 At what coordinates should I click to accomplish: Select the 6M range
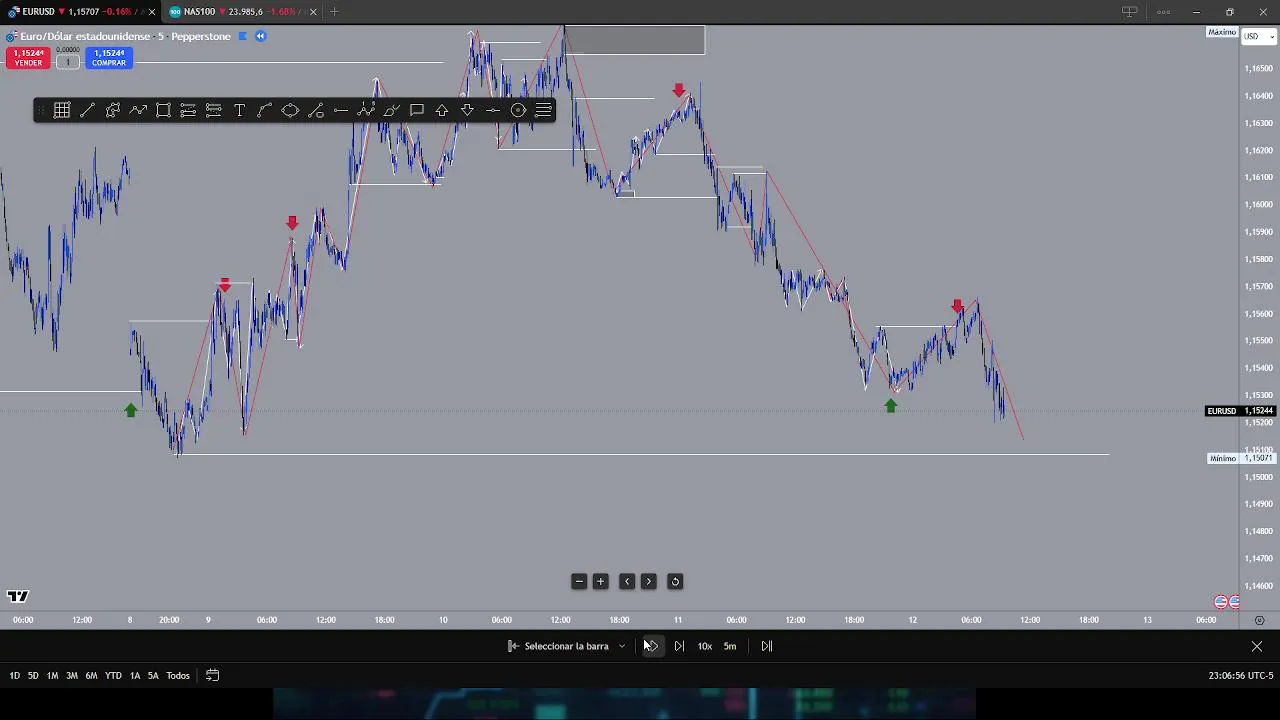click(x=91, y=676)
